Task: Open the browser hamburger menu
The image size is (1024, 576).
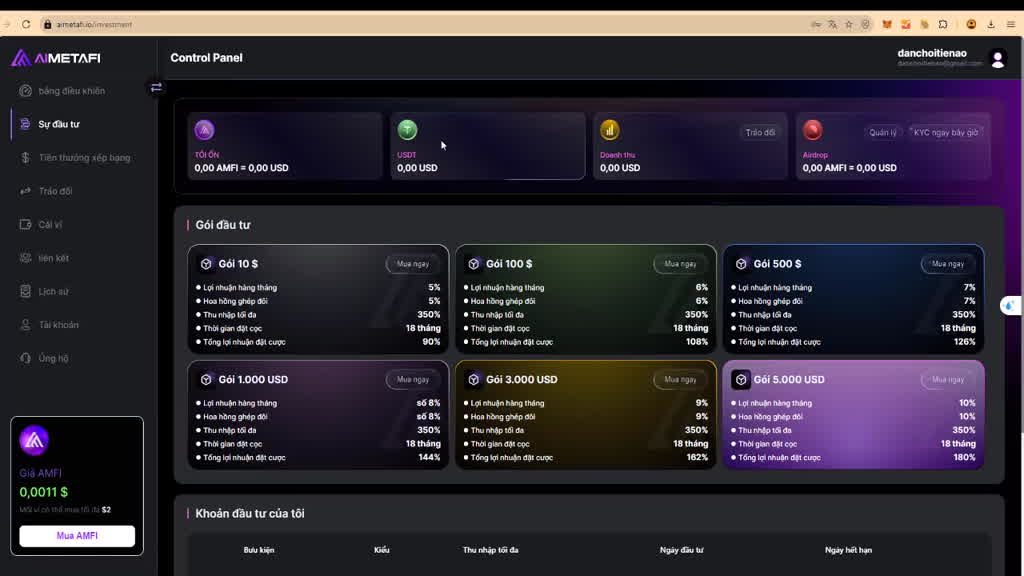Action: pyautogui.click(x=1011, y=24)
